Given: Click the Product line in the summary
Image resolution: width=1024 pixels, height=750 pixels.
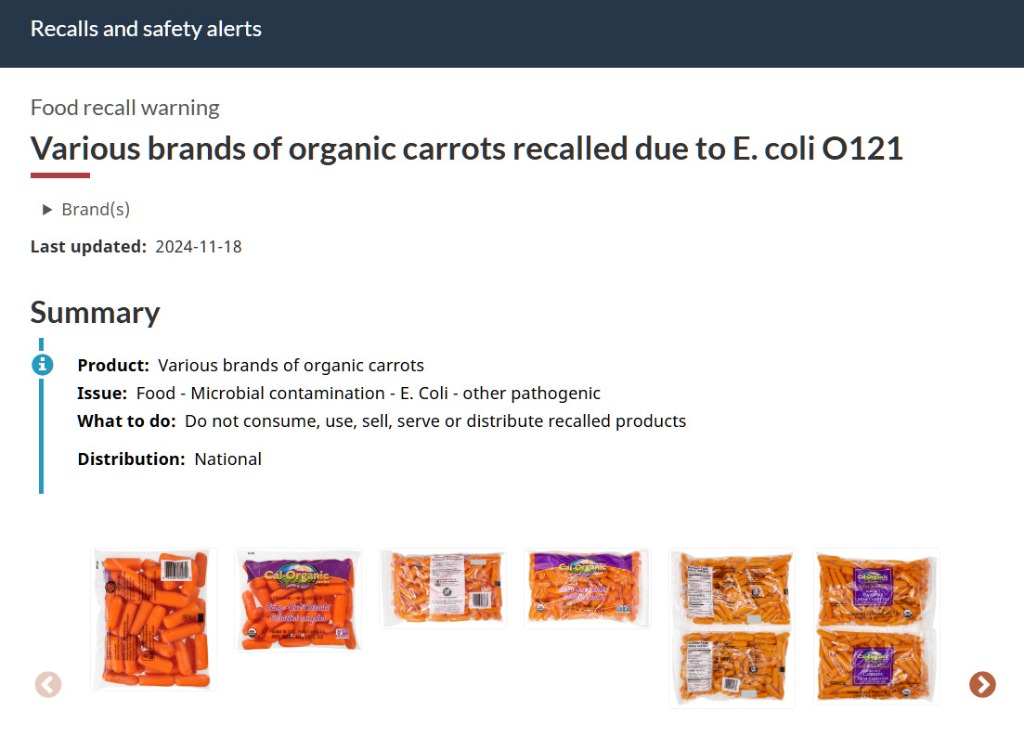Looking at the screenshot, I should [x=251, y=365].
